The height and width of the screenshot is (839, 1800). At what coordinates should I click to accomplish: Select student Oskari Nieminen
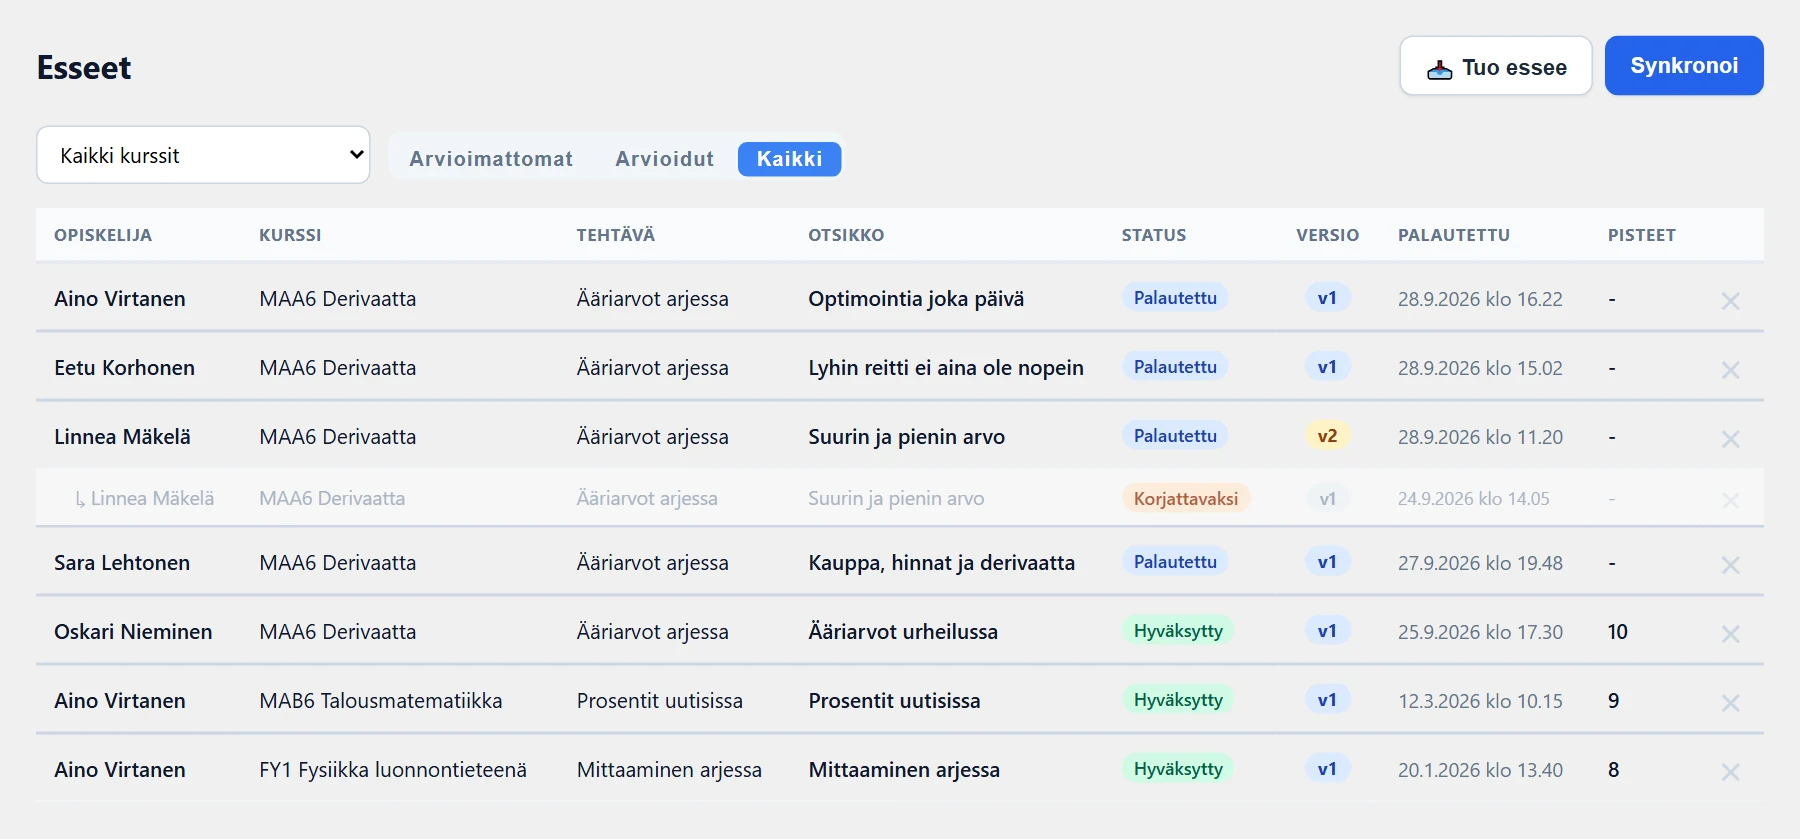(x=133, y=632)
